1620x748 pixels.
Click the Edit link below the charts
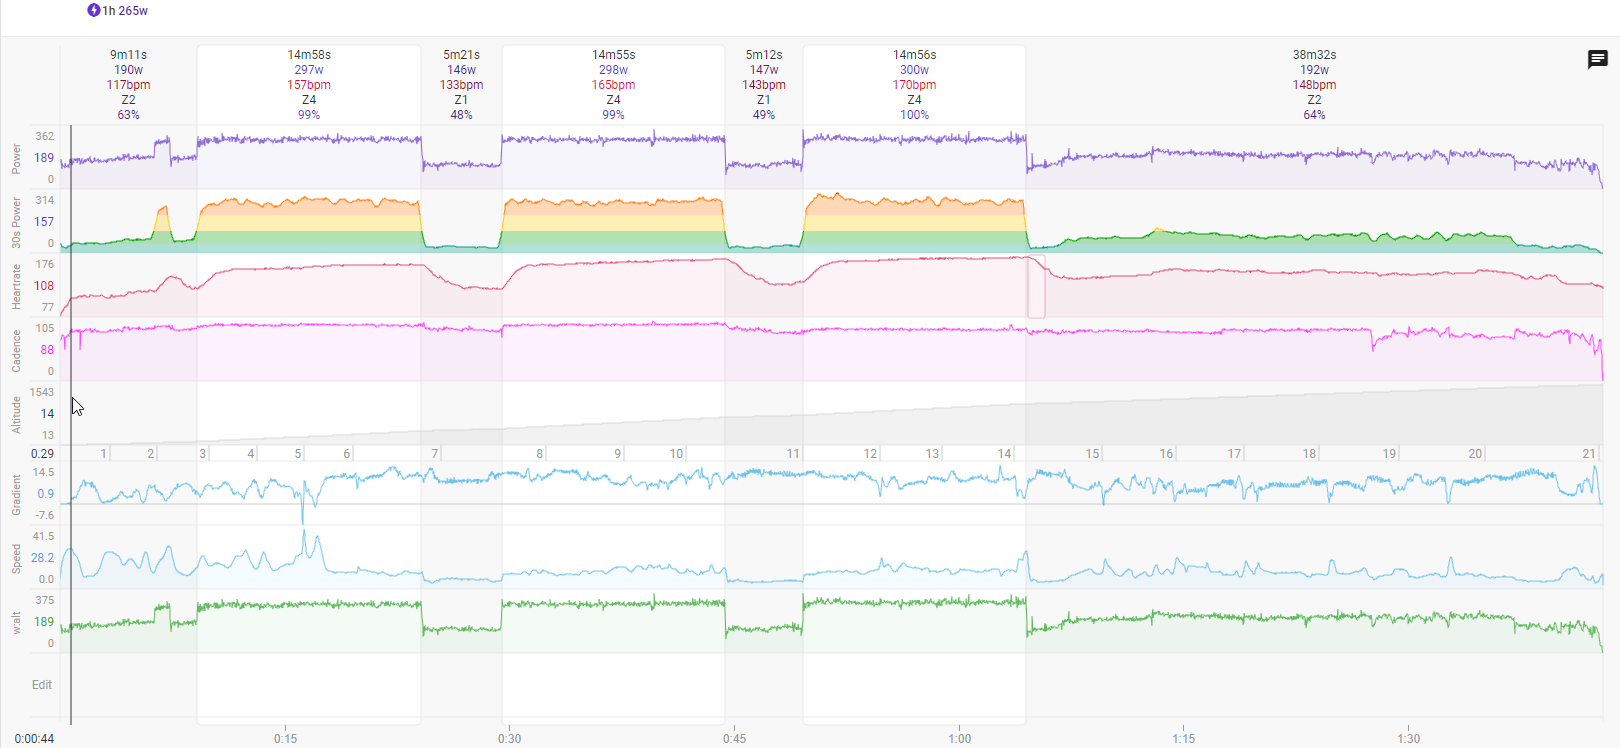pyautogui.click(x=41, y=685)
